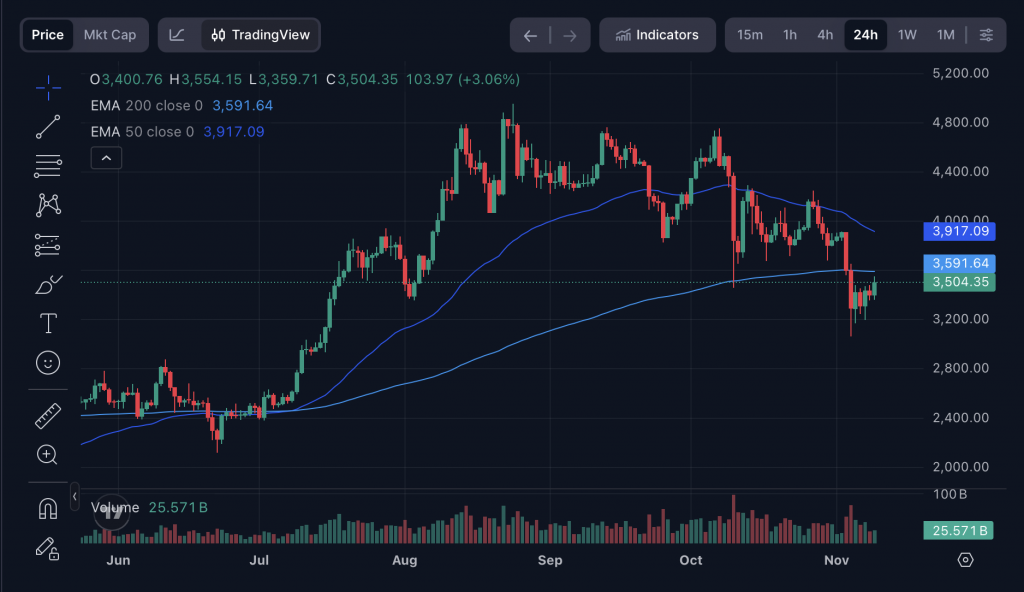Activate the zoom magnifier tool

[47, 455]
